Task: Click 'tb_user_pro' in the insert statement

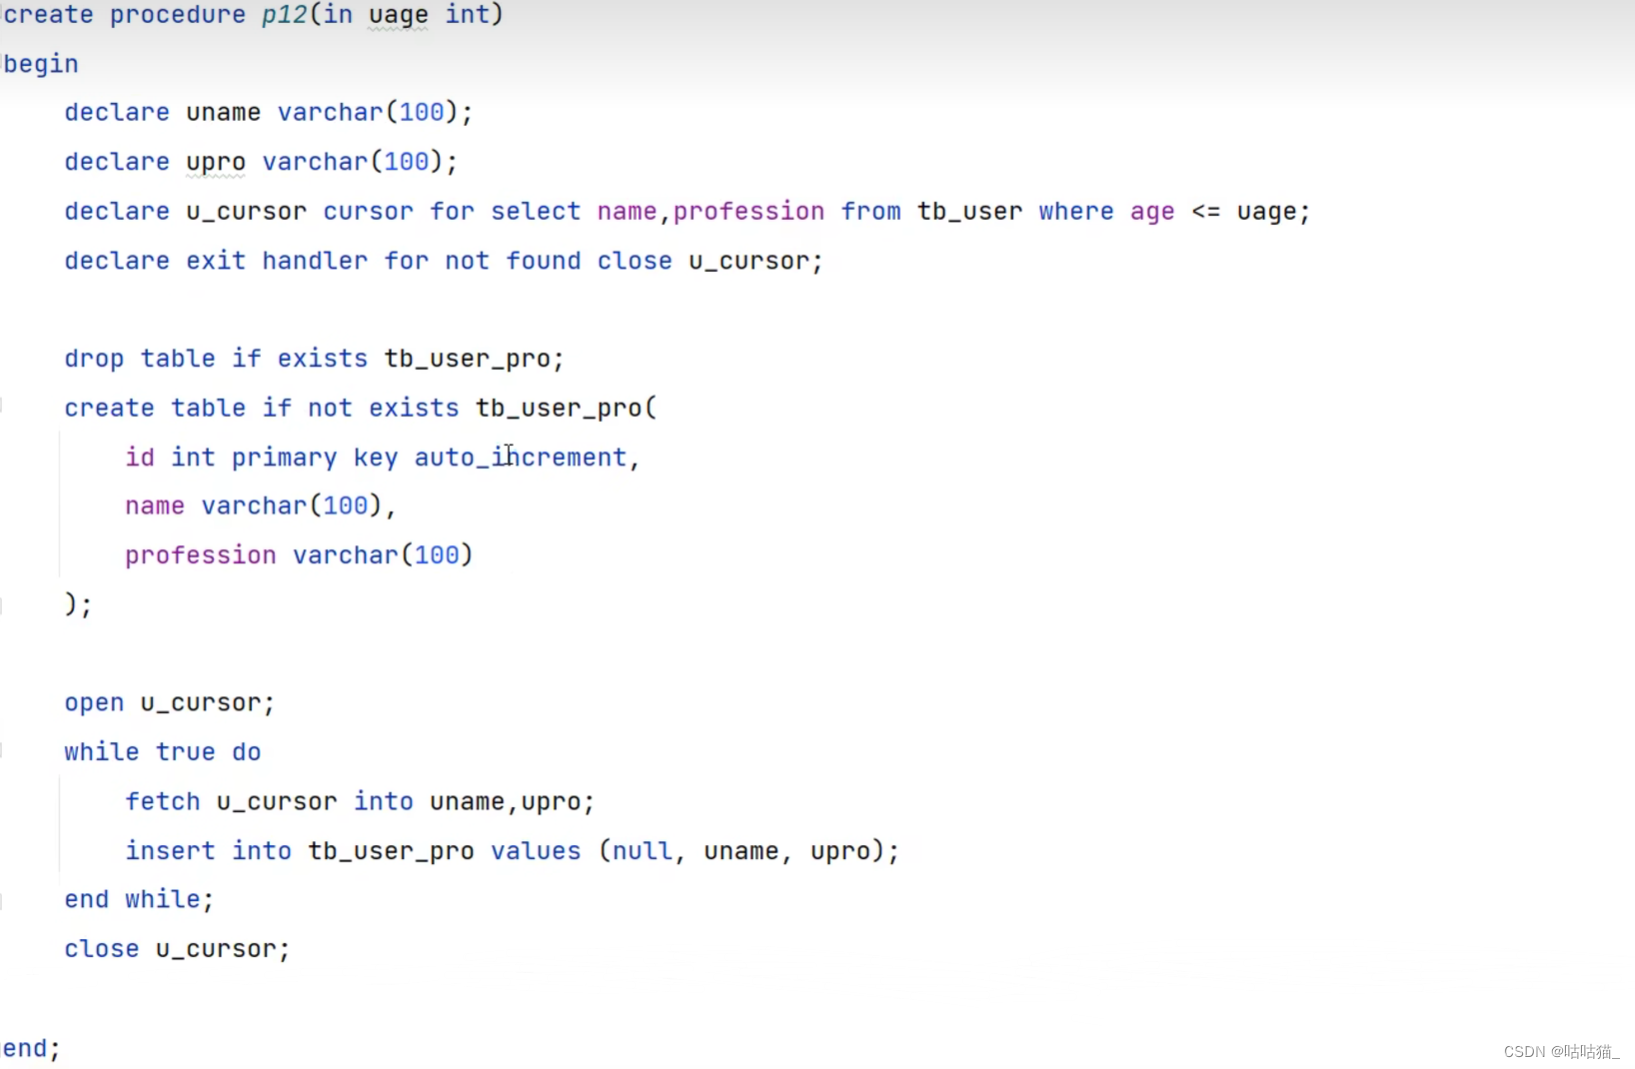Action: click(x=391, y=852)
